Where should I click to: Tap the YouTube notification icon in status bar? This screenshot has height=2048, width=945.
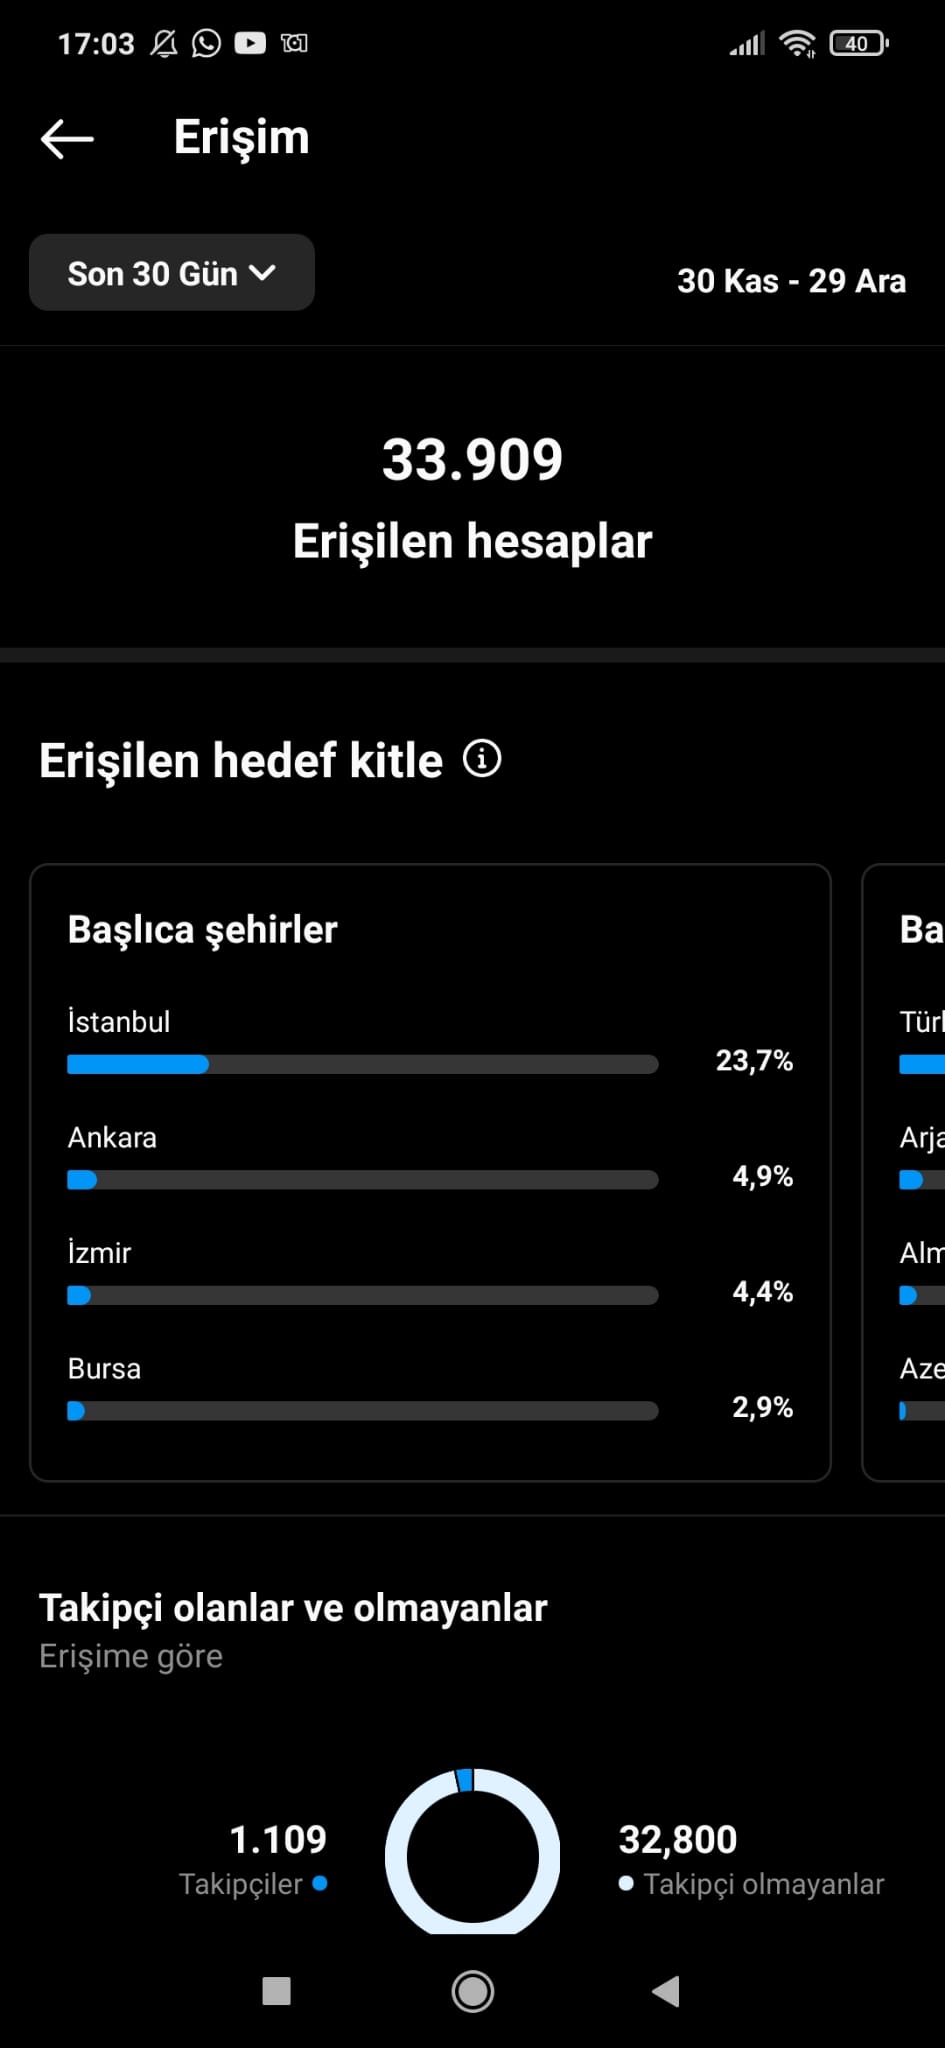pos(250,43)
